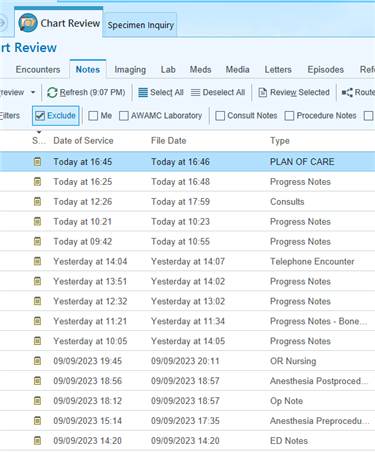Click the Select All list icon
Image resolution: width=375 pixels, height=453 pixels.
tap(143, 92)
